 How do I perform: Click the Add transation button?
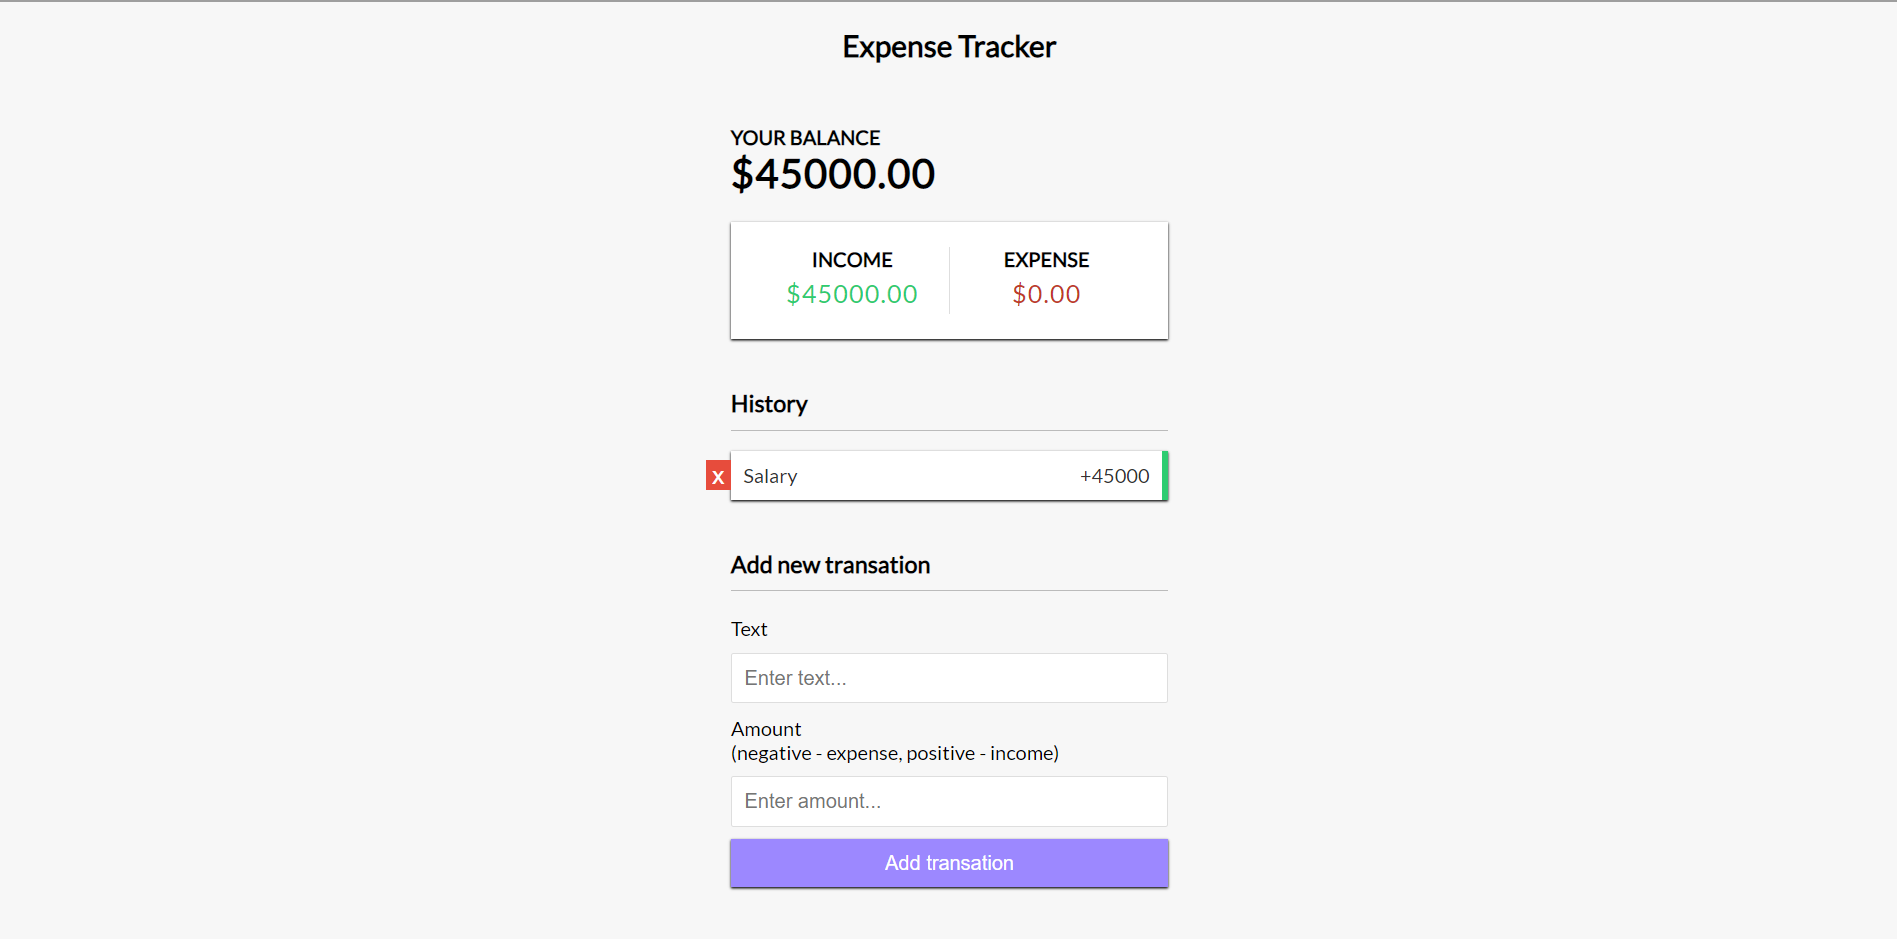pyautogui.click(x=949, y=863)
